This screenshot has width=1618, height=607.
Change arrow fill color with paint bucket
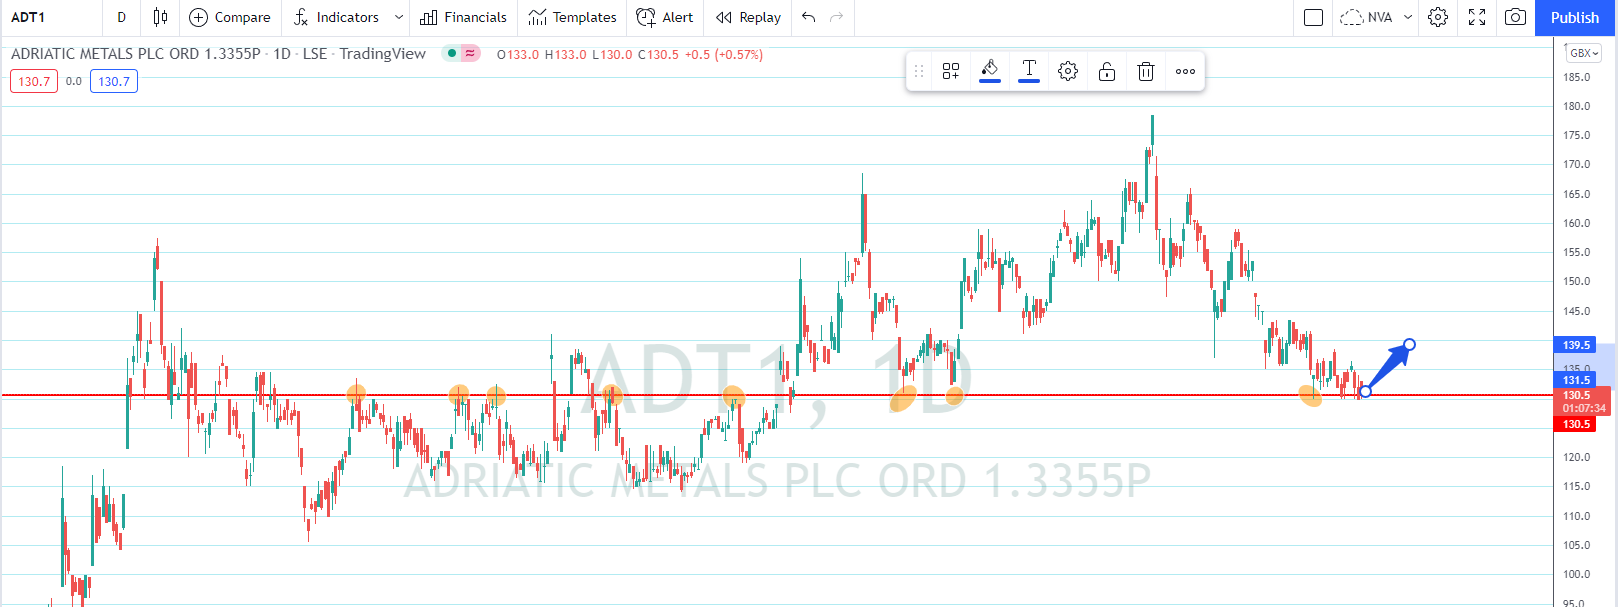tap(990, 71)
